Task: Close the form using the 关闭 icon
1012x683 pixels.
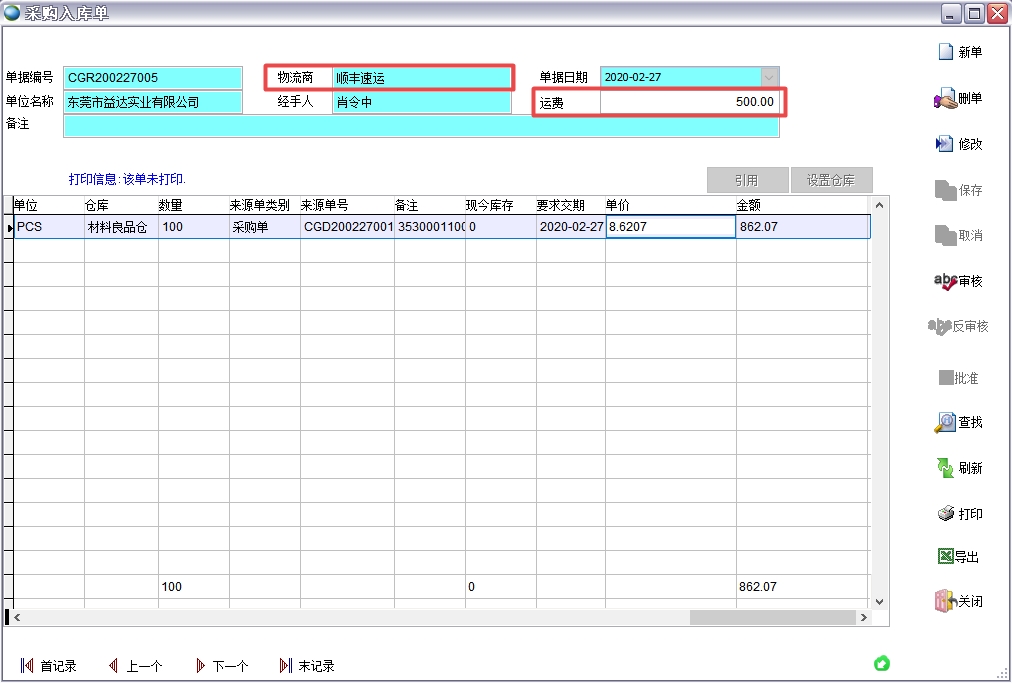Action: point(945,601)
